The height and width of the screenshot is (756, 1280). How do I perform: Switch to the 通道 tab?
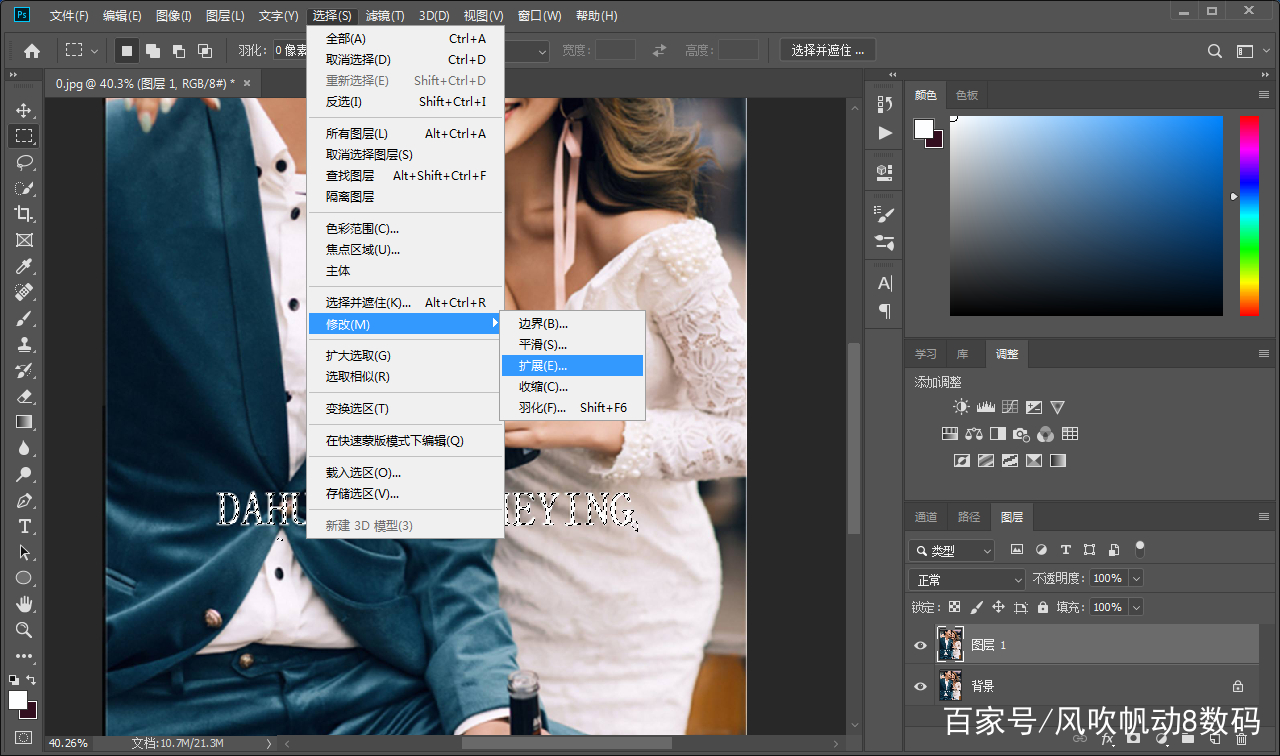(926, 517)
